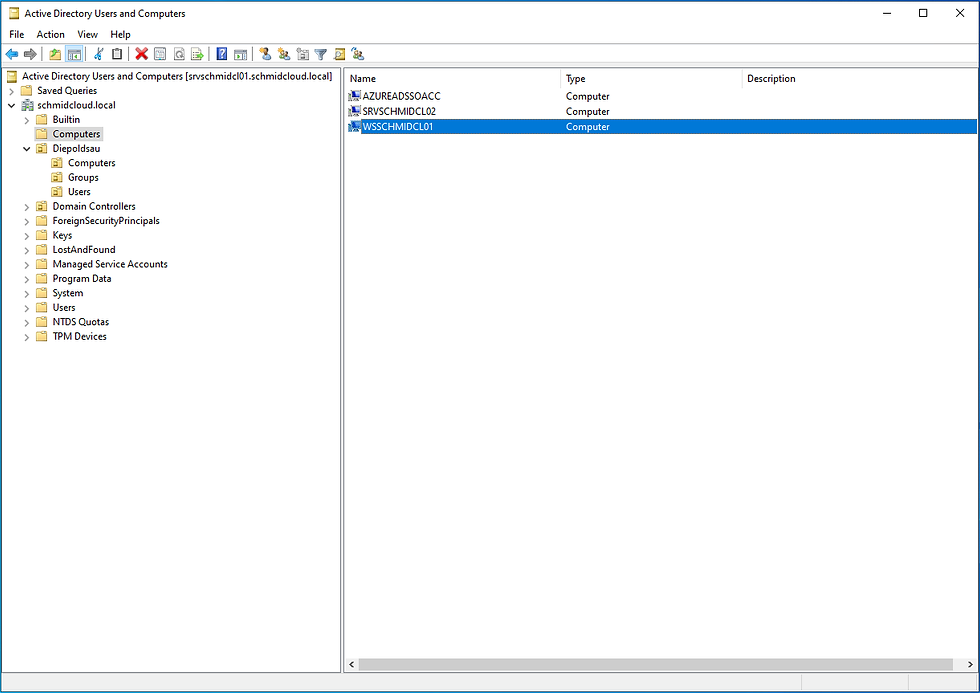Select Users under Diepoldsau
This screenshot has height=693, width=980.
79,192
